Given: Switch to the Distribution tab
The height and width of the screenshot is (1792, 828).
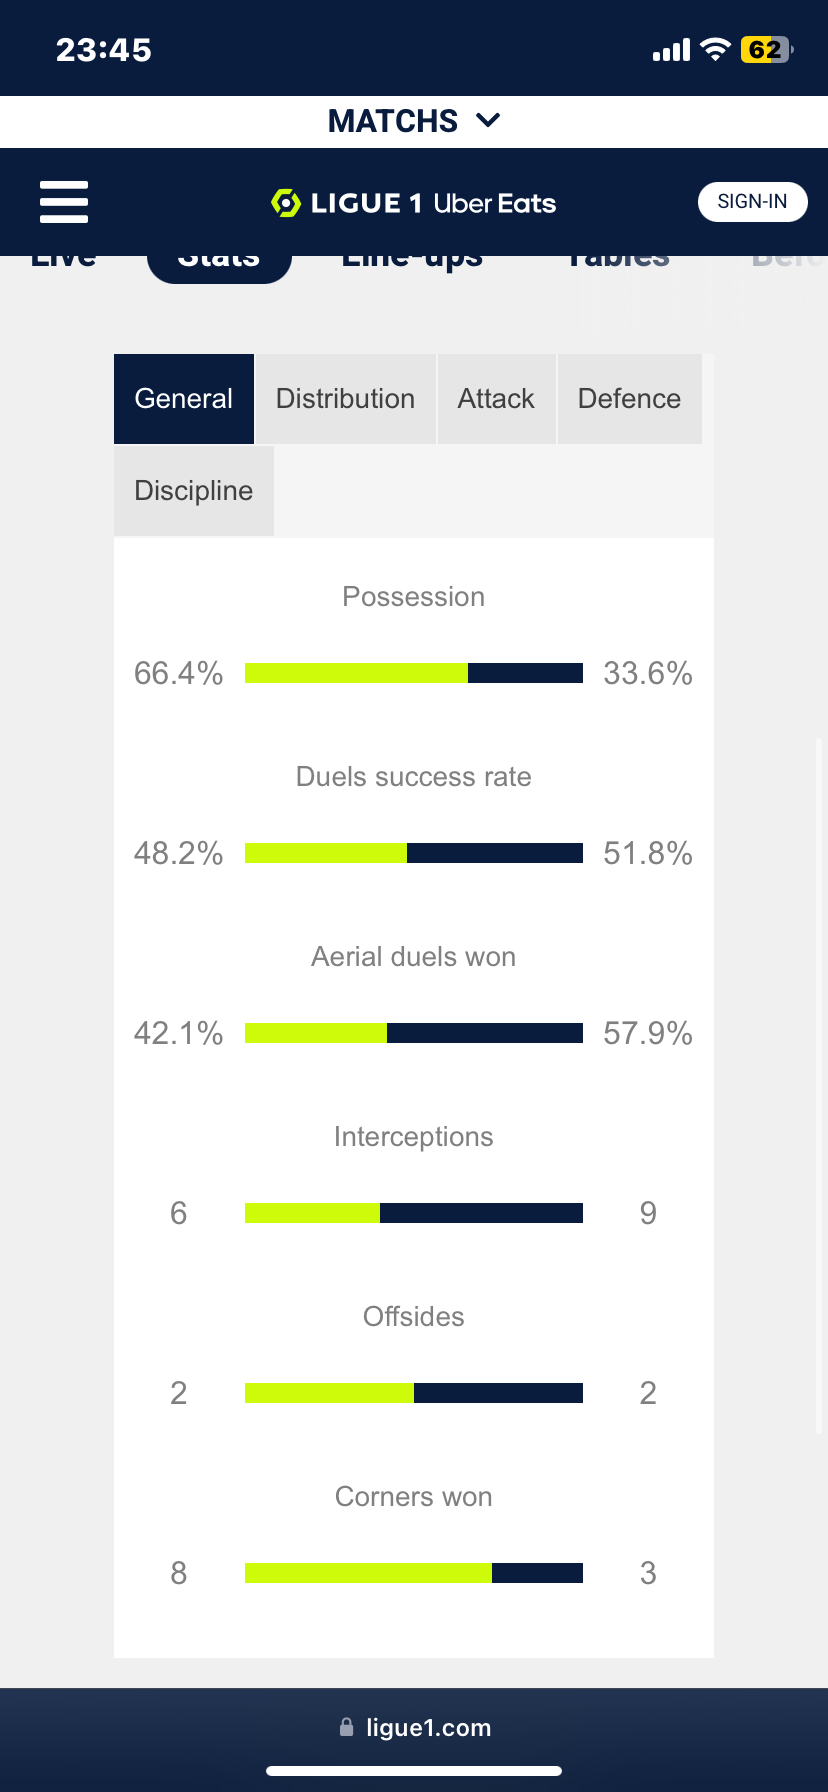Looking at the screenshot, I should pyautogui.click(x=345, y=399).
